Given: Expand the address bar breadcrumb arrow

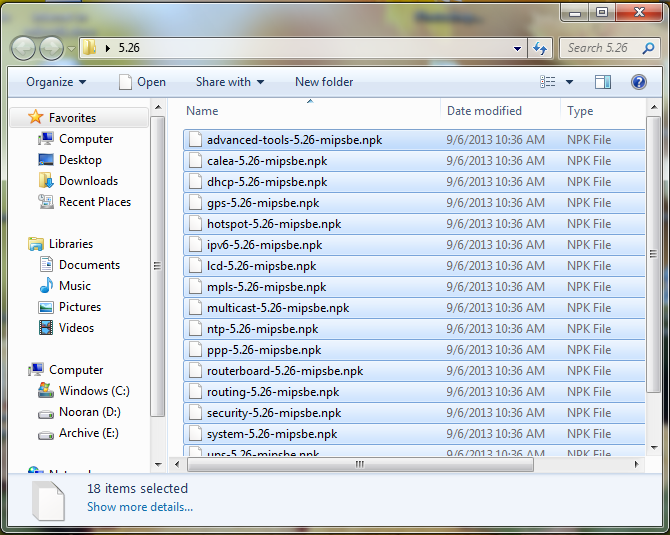Looking at the screenshot, I should pyautogui.click(x=108, y=48).
